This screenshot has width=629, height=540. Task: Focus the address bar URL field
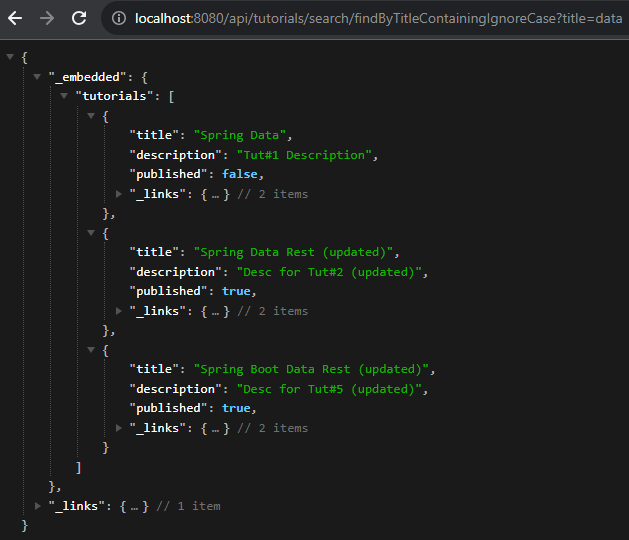pyautogui.click(x=378, y=18)
